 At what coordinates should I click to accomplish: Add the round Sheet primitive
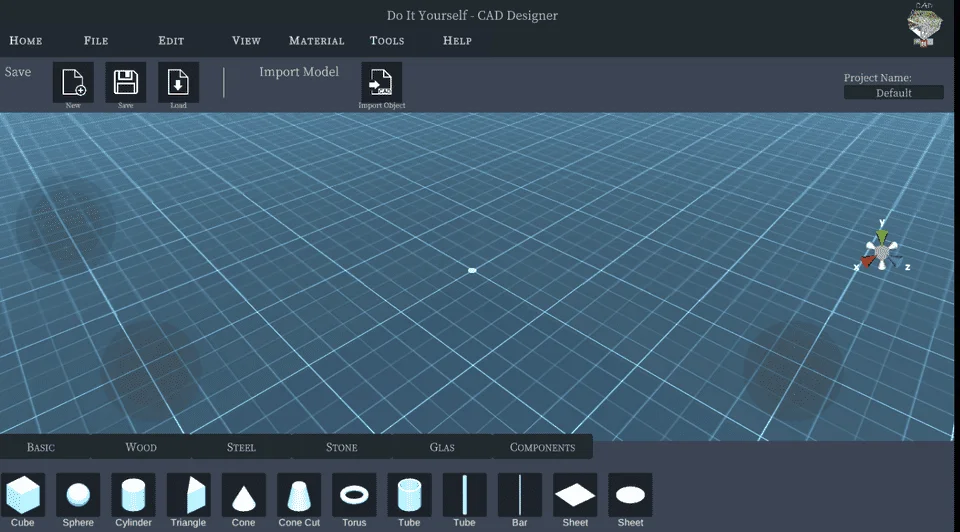point(630,495)
